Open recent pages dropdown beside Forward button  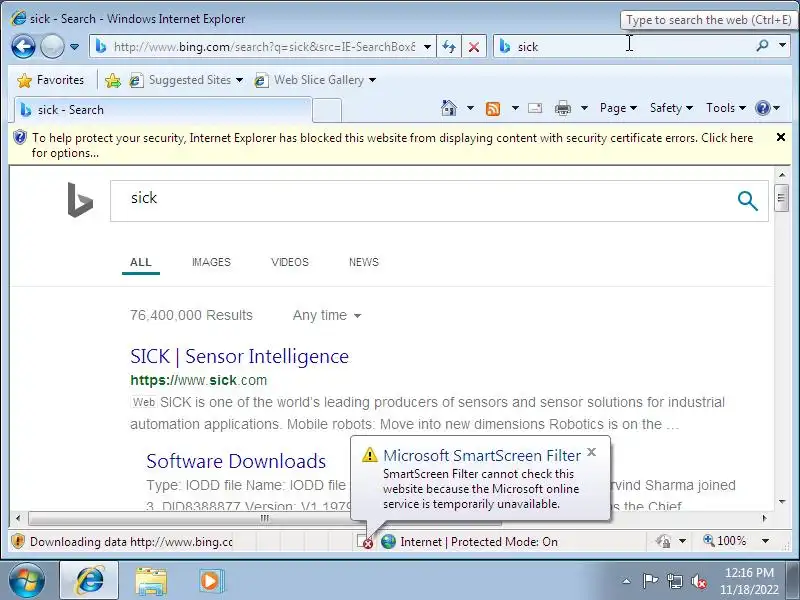coord(74,47)
